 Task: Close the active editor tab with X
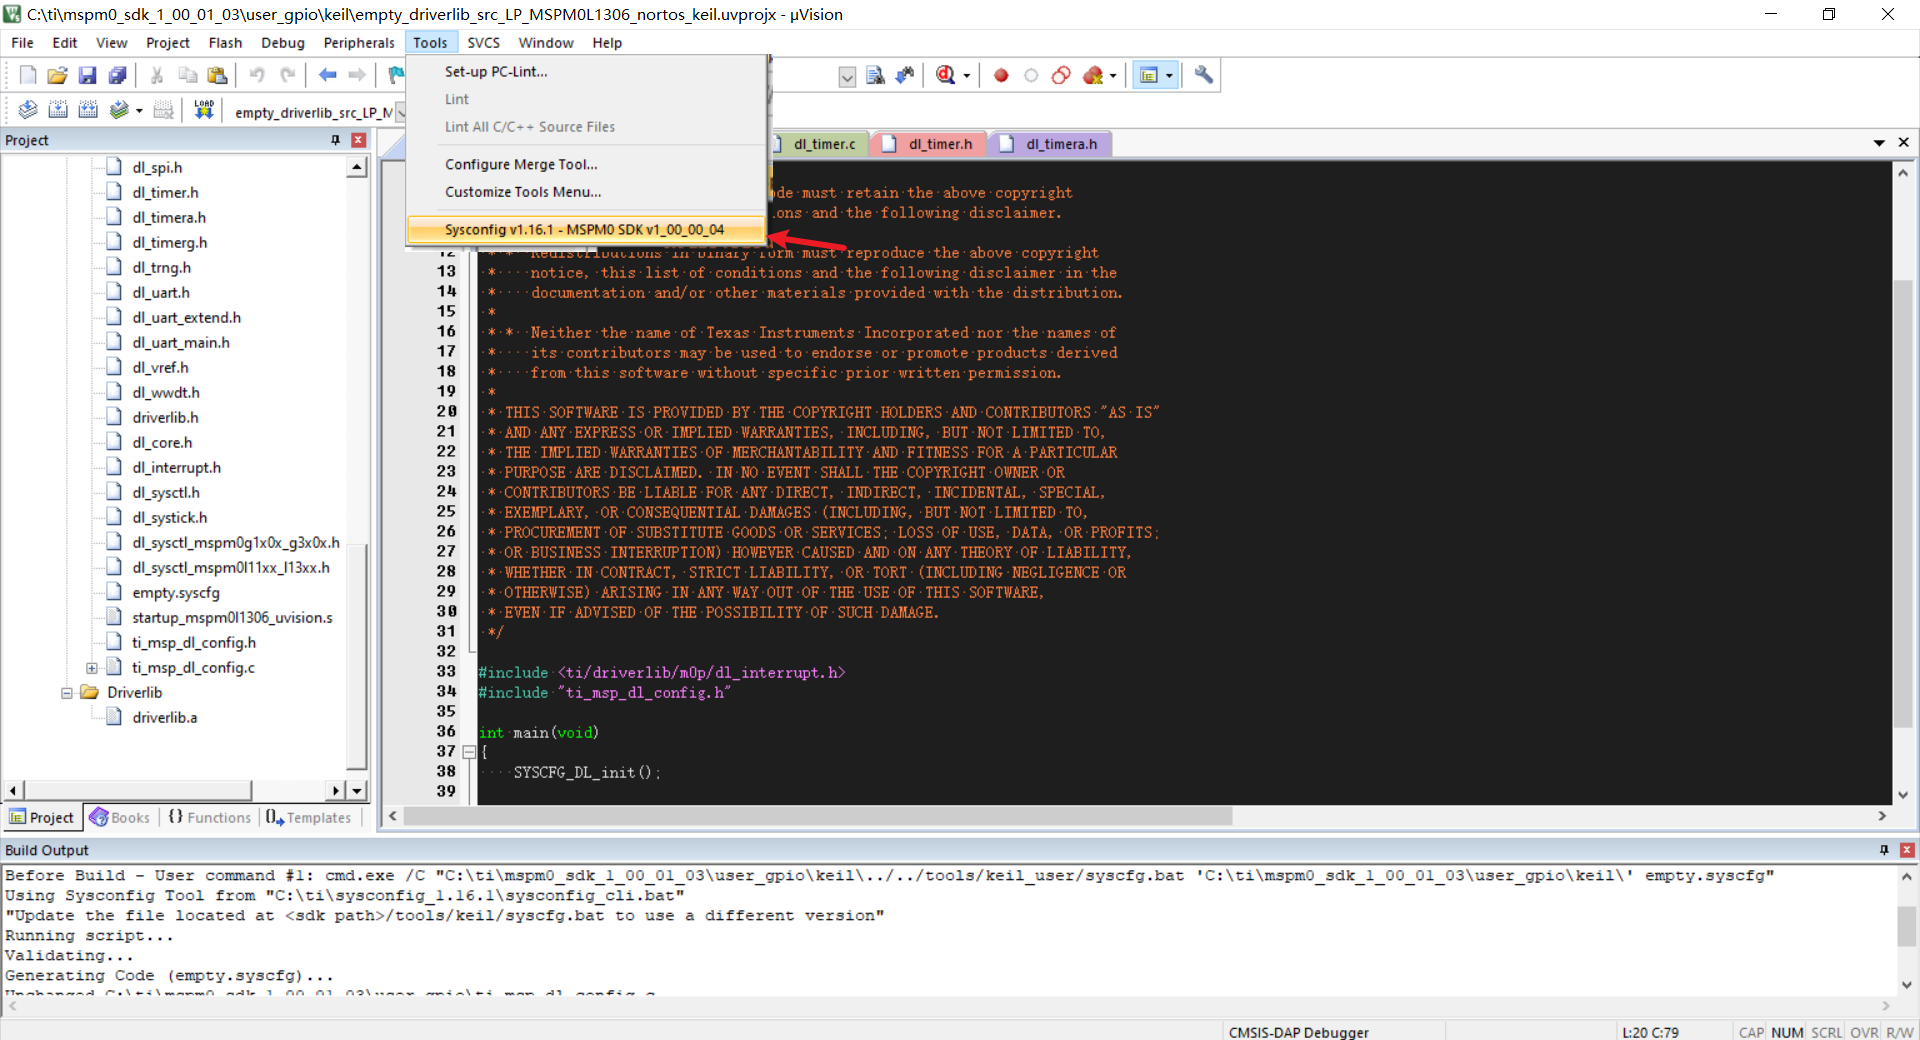1903,143
